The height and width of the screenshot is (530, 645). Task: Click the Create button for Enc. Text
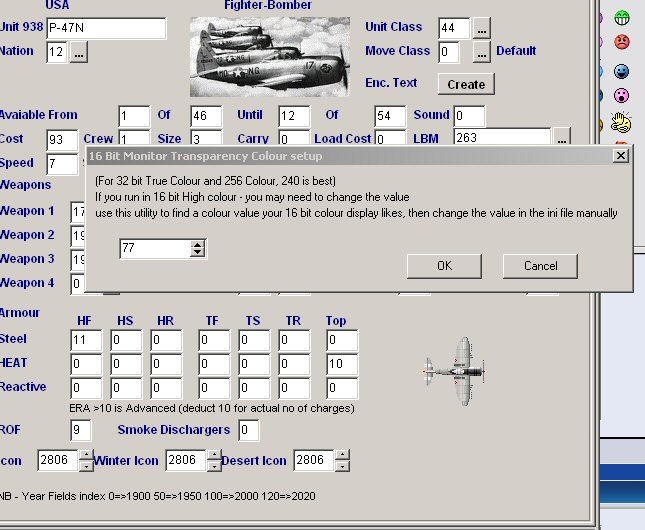coord(466,84)
